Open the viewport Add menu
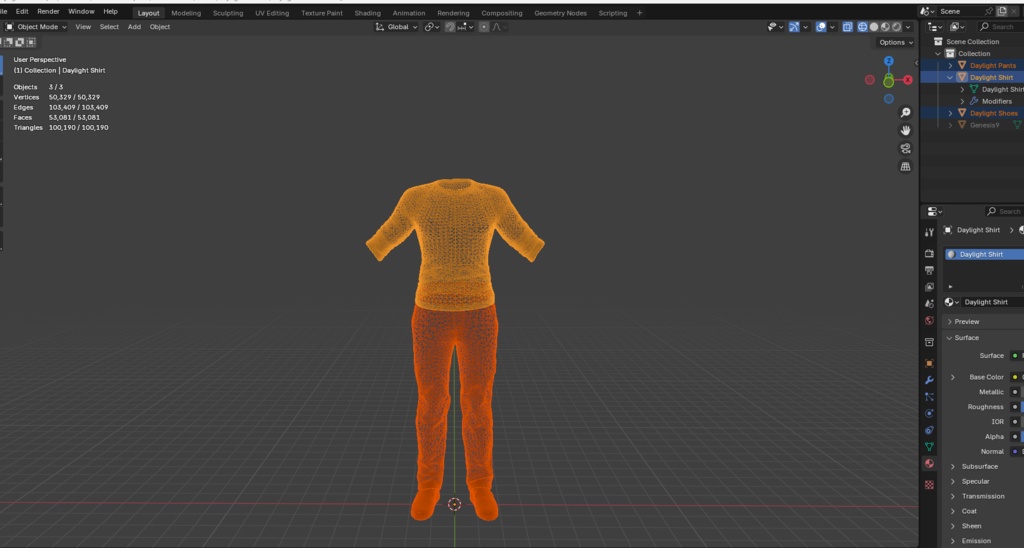 [x=134, y=27]
